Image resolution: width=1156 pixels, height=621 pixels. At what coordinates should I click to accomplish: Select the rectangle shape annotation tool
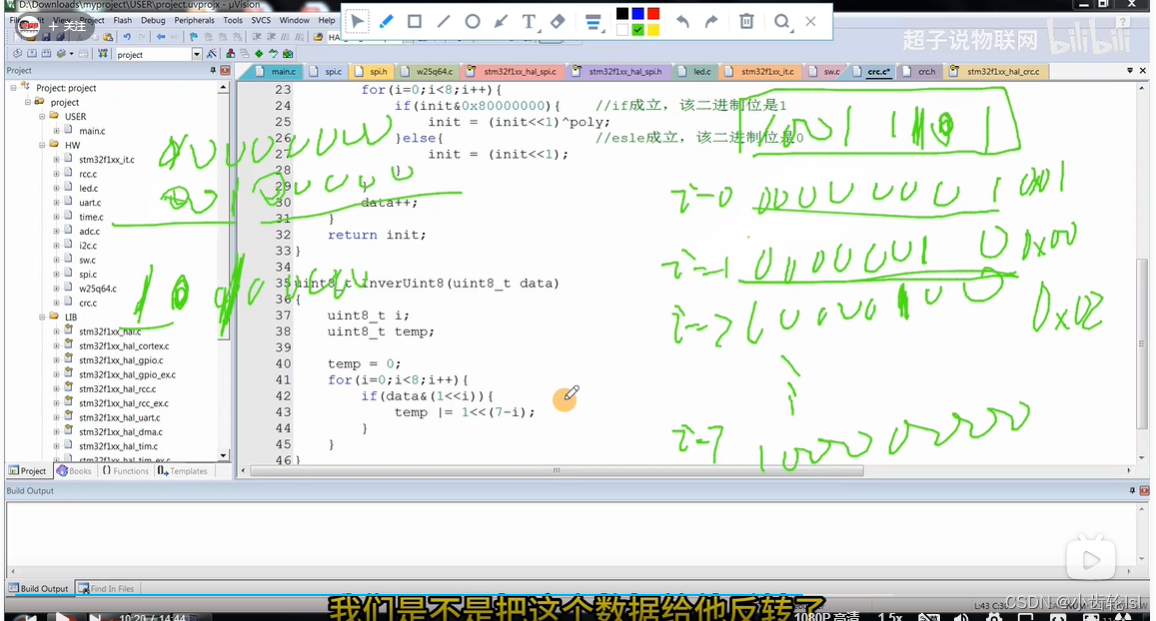pyautogui.click(x=414, y=21)
